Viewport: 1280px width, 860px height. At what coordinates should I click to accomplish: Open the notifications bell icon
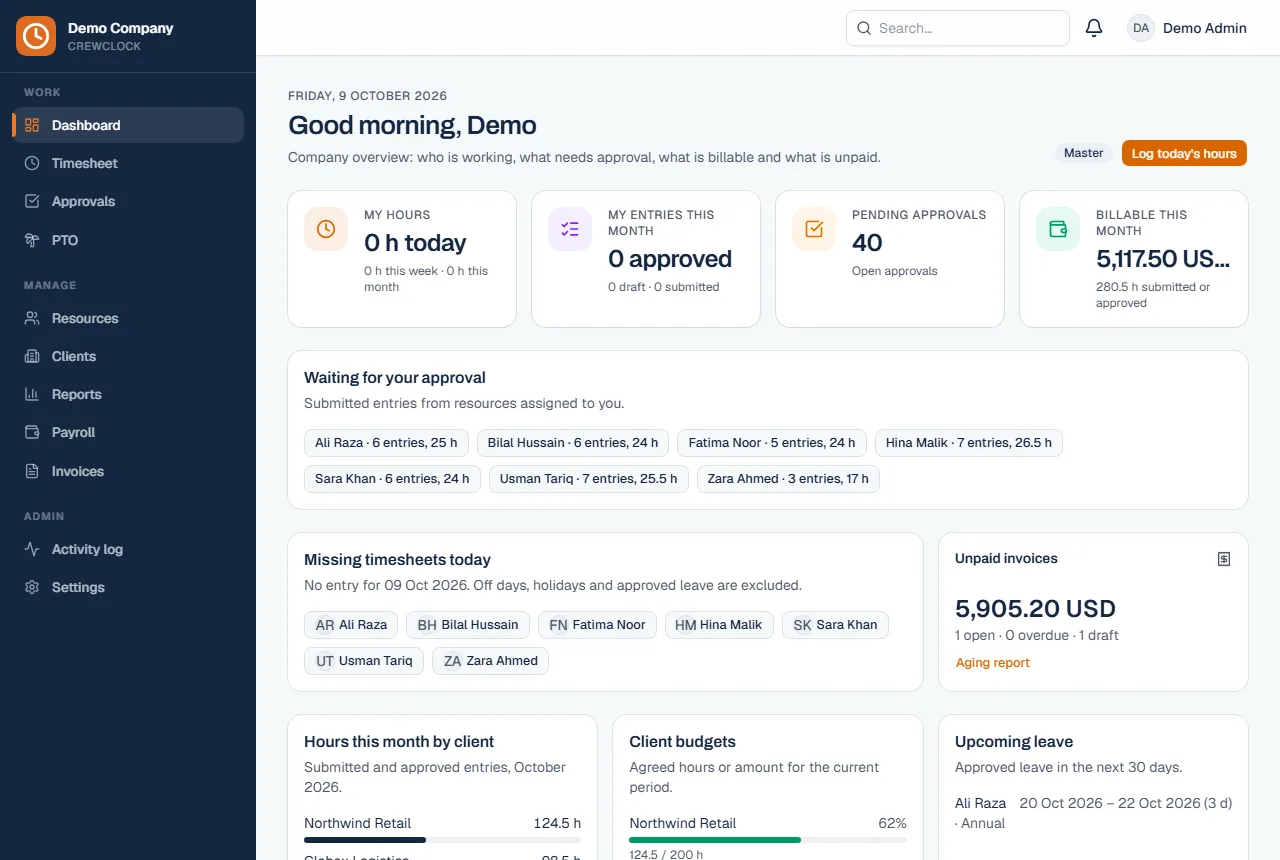click(x=1094, y=28)
